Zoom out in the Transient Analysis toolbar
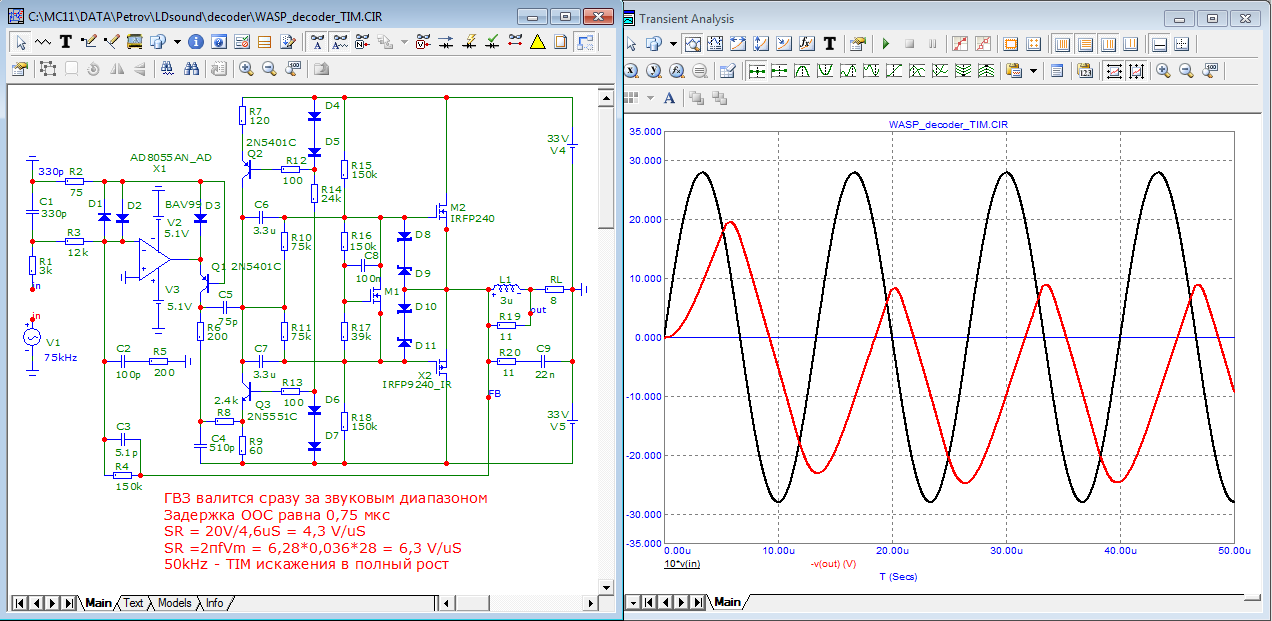This screenshot has width=1272, height=621. [1186, 71]
